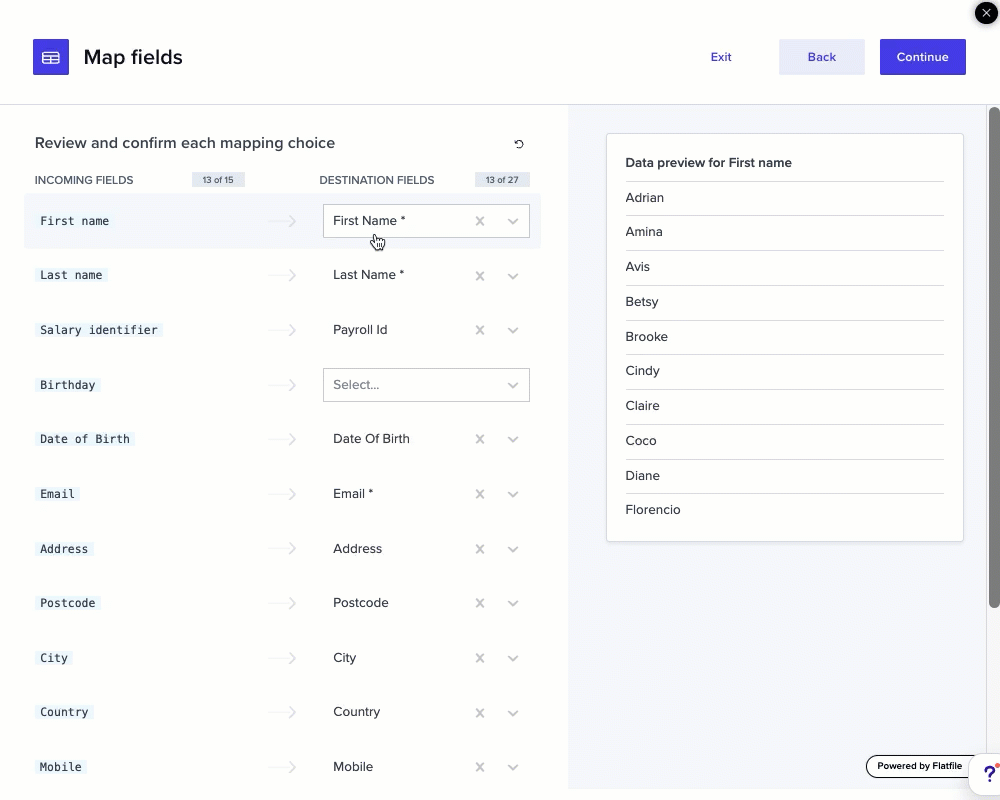Go back with the Back button
Viewport: 1000px width, 800px height.
tap(821, 57)
